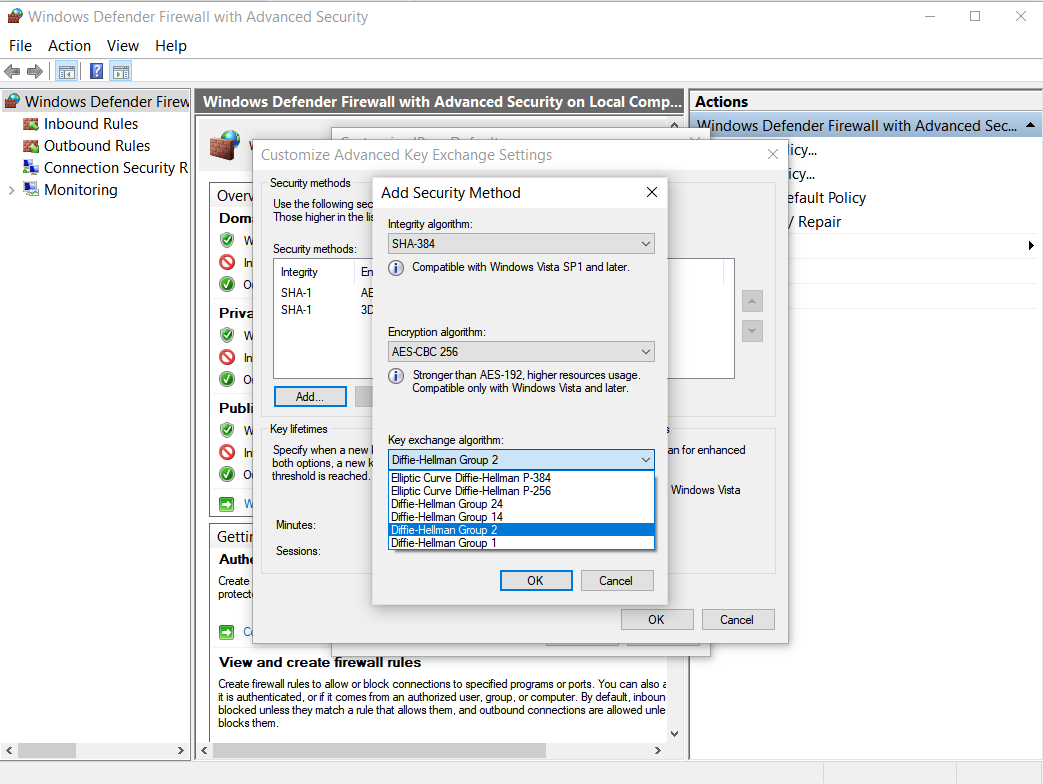Open the Action menu
This screenshot has height=784, width=1043.
(x=69, y=46)
